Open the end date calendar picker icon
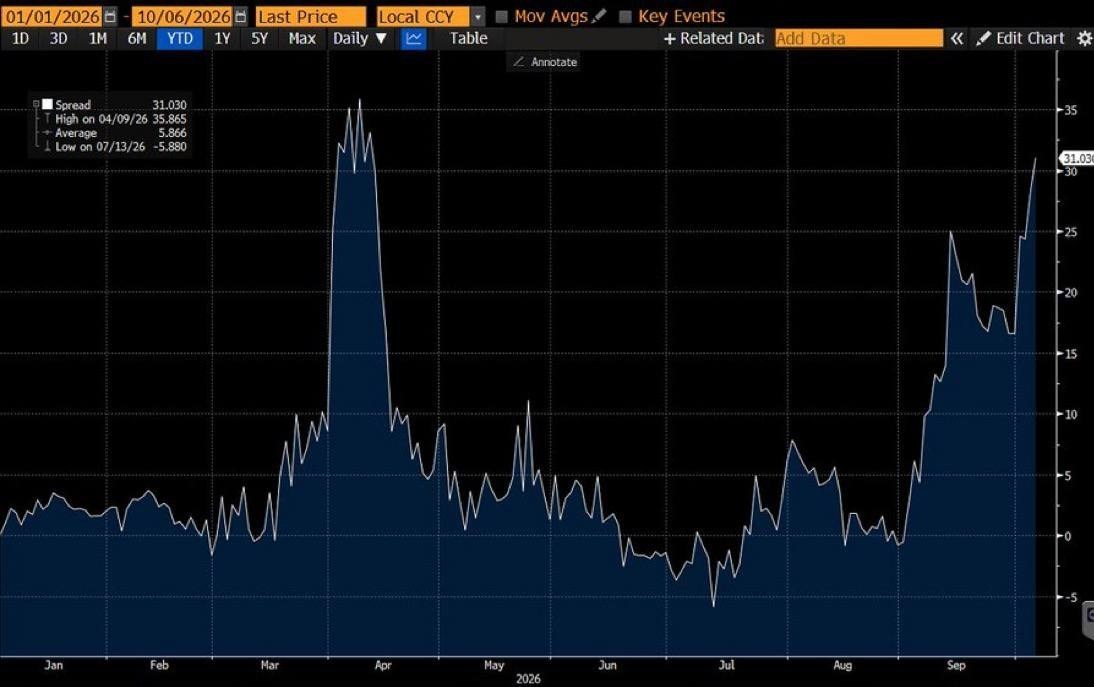1094x687 pixels. (x=241, y=17)
